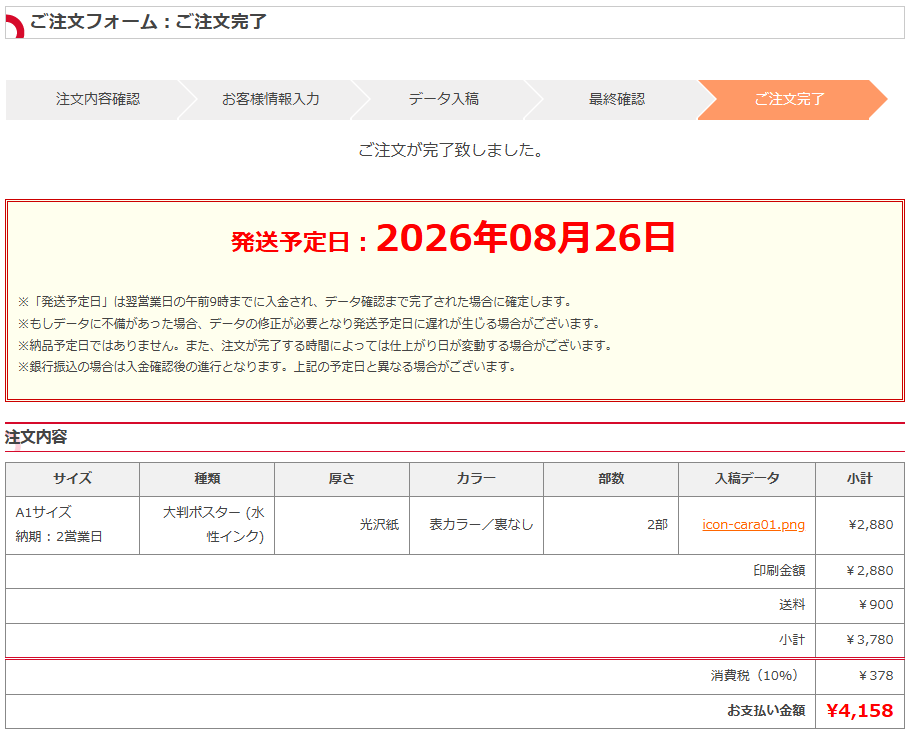
Task: Click the 消費税(10%) row label
Action: (754, 676)
